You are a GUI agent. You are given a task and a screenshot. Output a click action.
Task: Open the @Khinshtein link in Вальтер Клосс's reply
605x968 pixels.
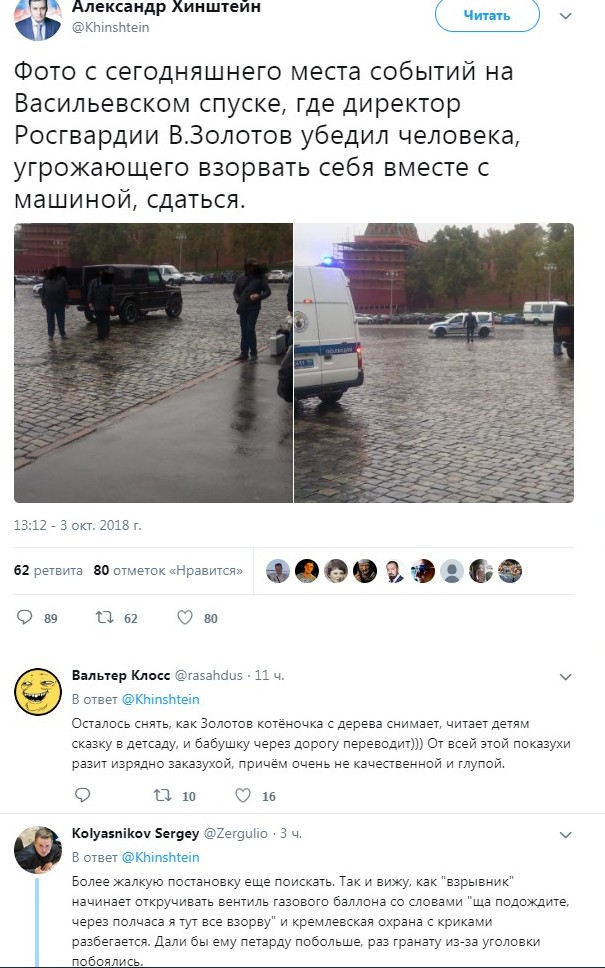(x=161, y=699)
